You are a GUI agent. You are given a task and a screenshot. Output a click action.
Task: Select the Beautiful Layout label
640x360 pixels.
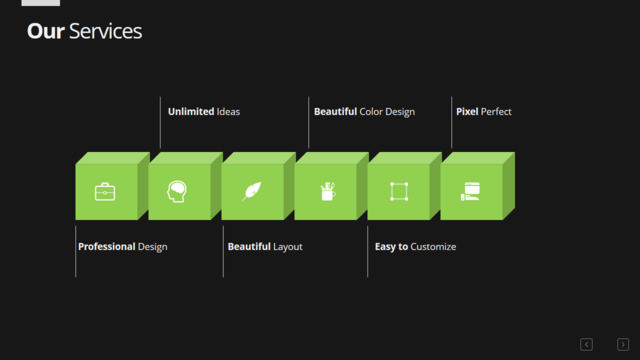click(x=265, y=247)
